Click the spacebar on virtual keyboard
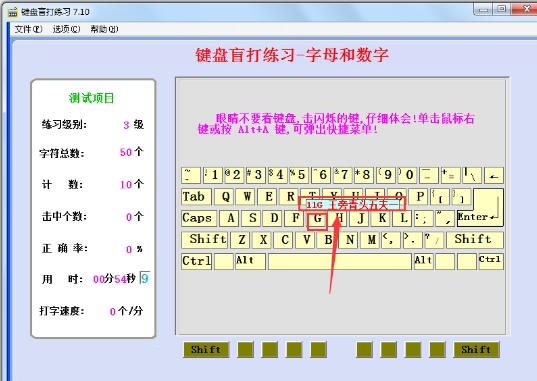Image resolution: width=537 pixels, height=381 pixels. [339, 261]
